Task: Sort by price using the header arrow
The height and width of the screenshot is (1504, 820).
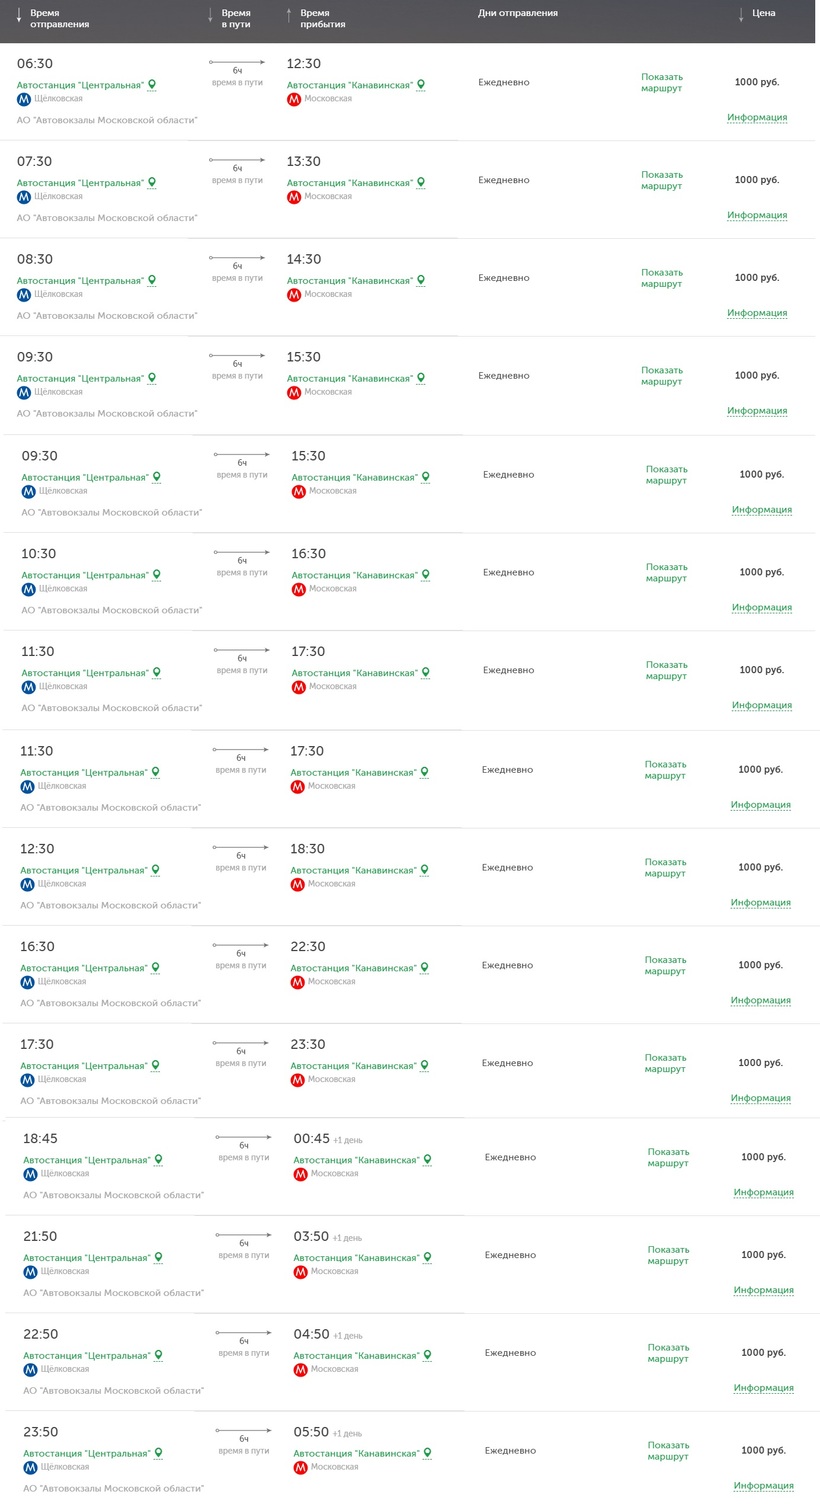Action: point(741,14)
